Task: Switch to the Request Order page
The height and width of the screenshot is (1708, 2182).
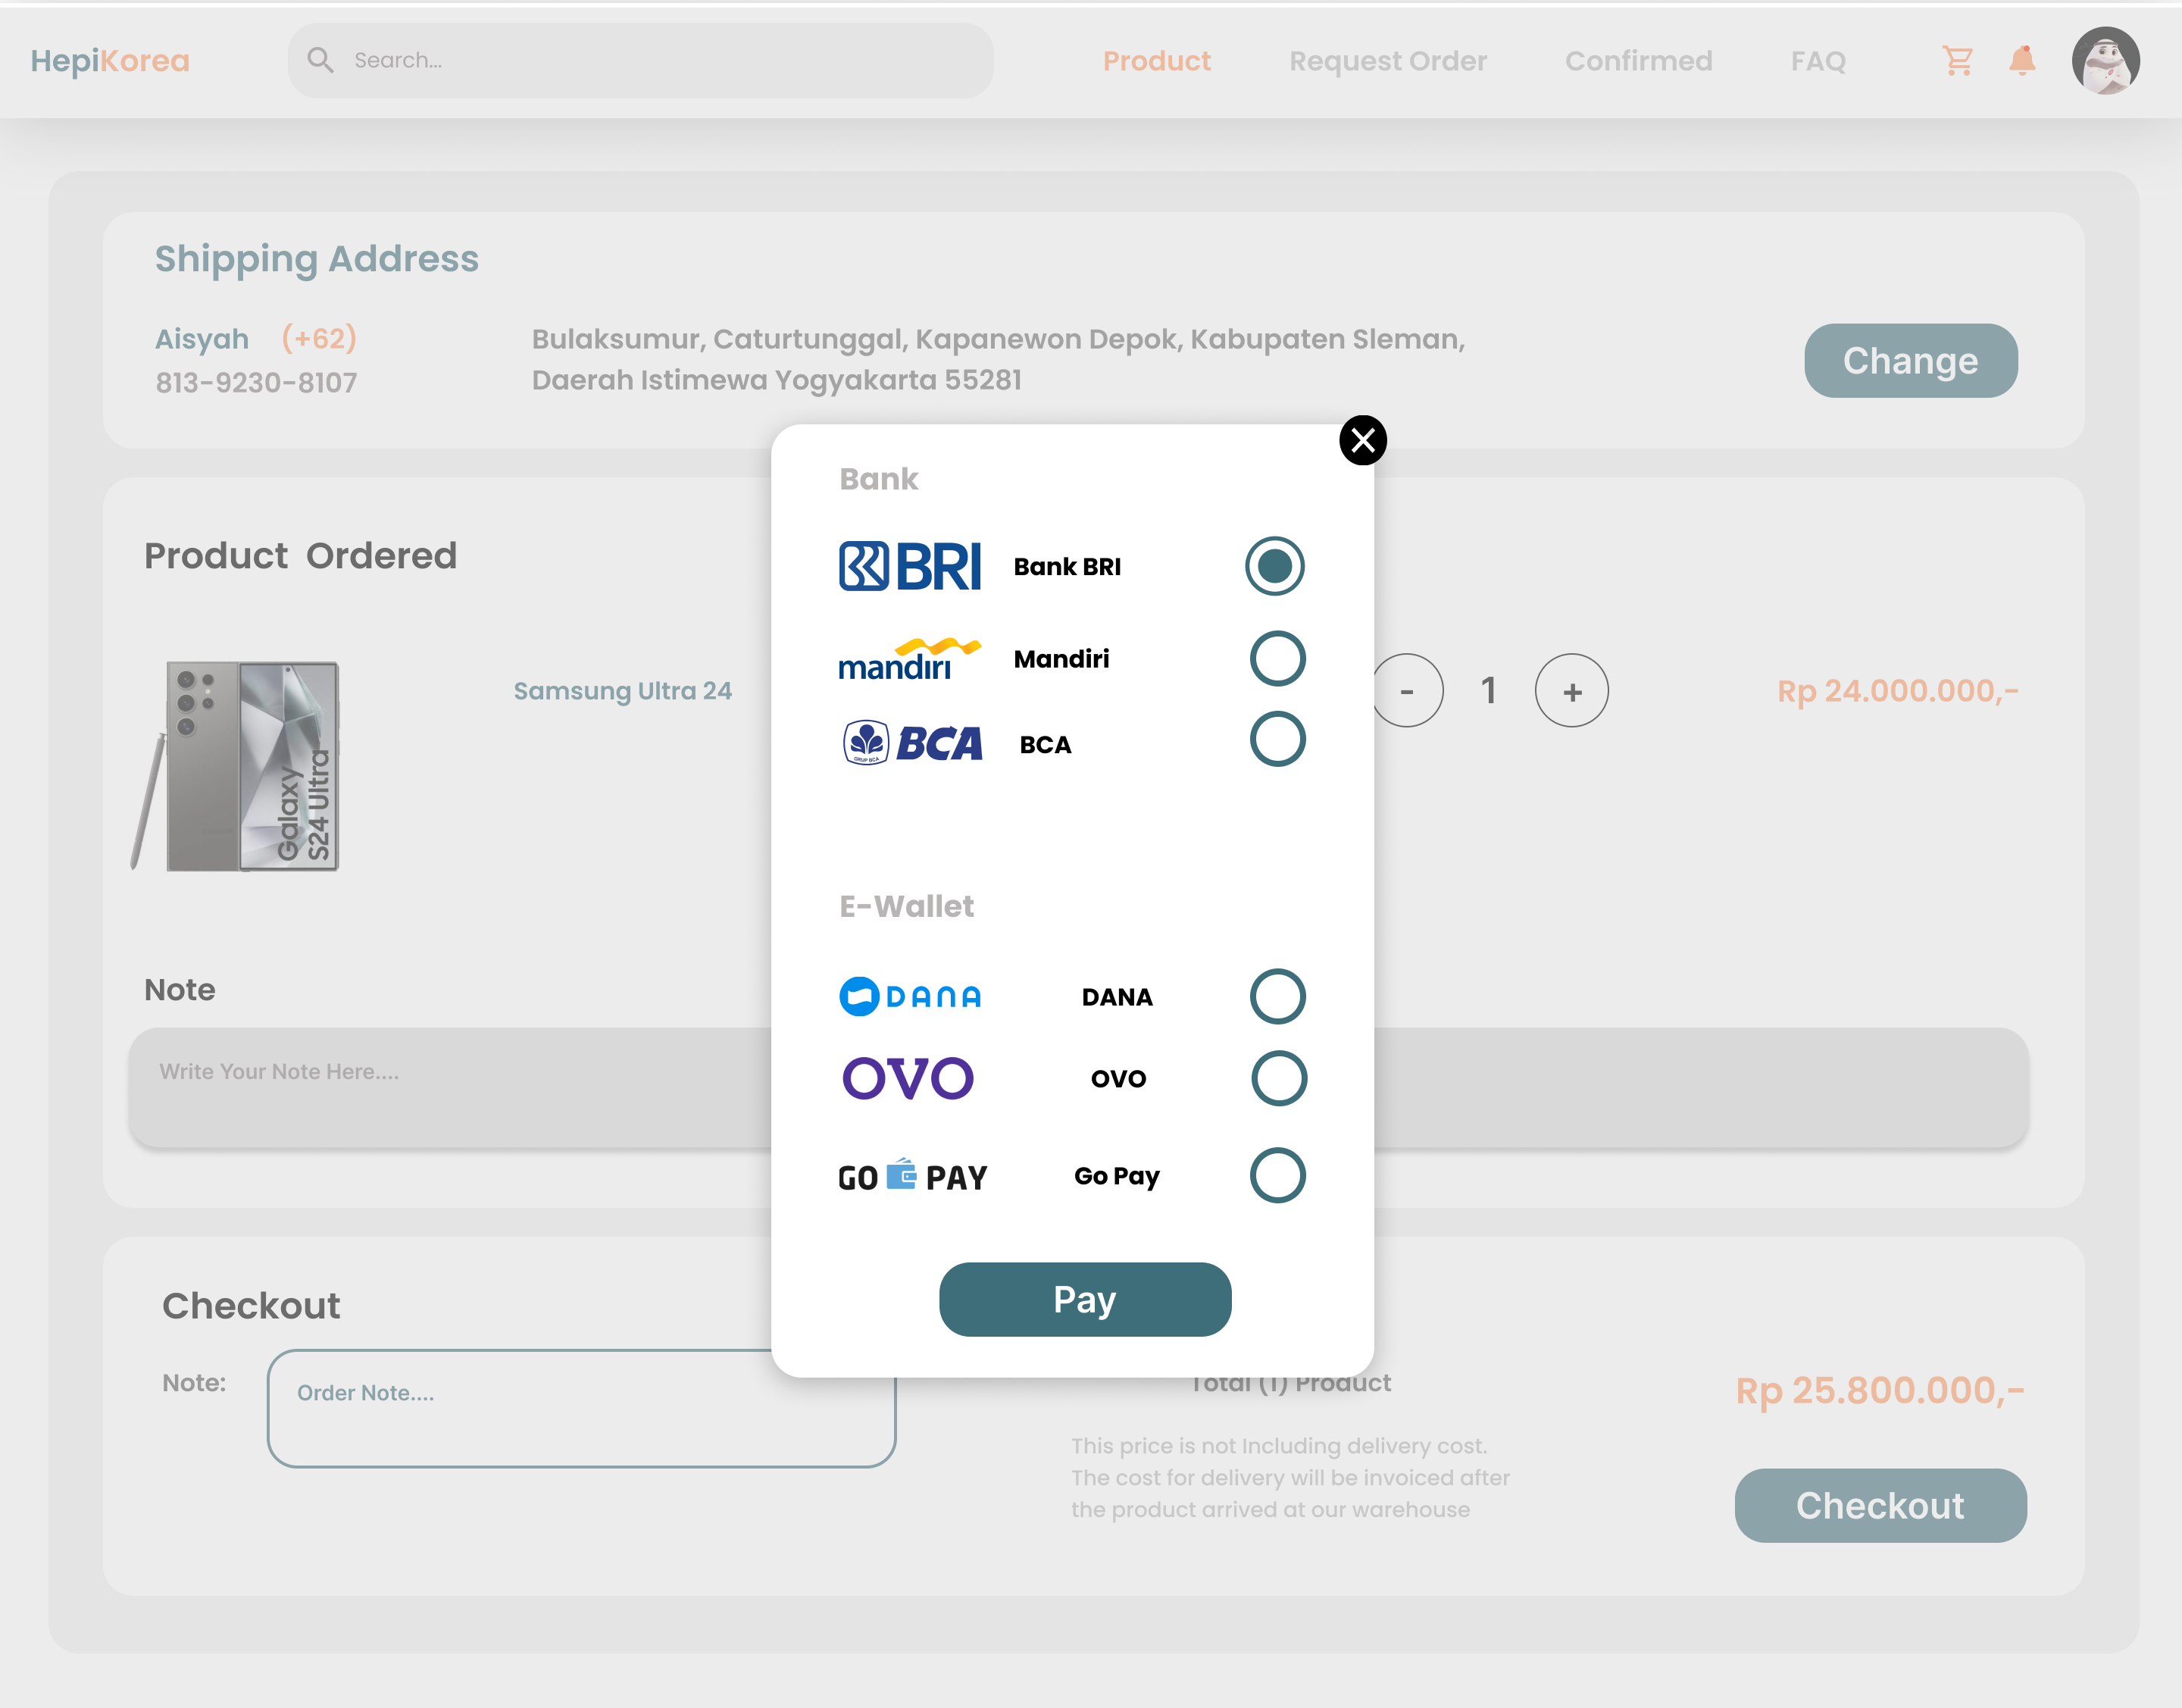Action: [x=1387, y=61]
